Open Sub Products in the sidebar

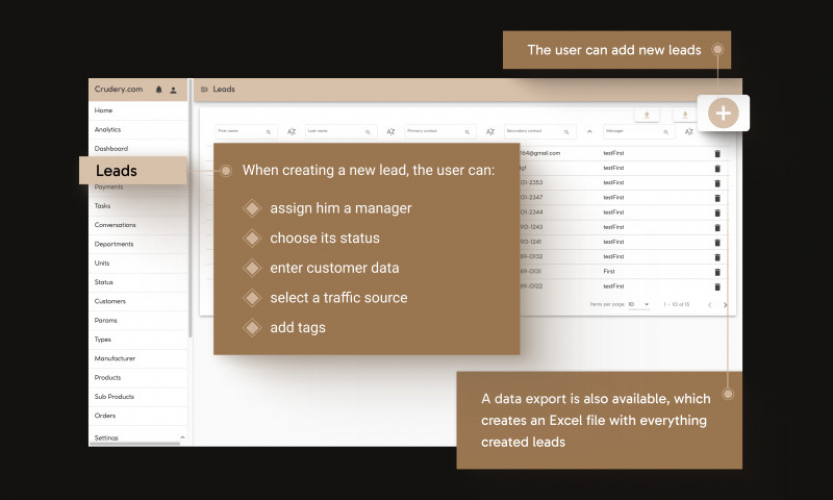(x=138, y=397)
